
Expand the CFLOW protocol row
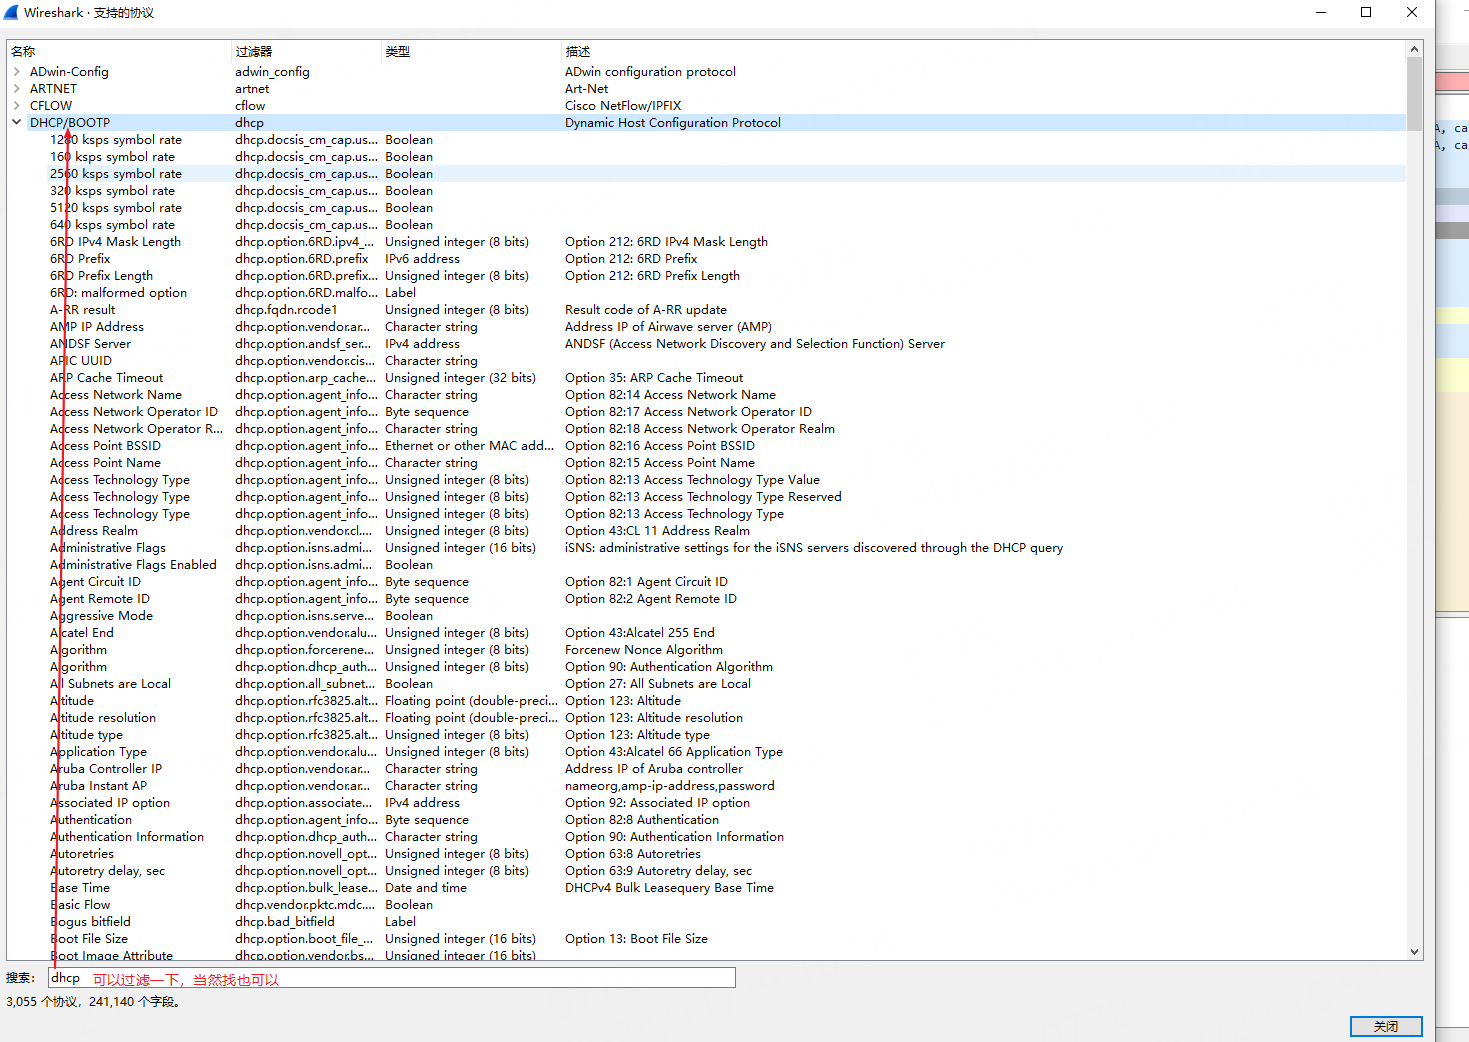17,106
